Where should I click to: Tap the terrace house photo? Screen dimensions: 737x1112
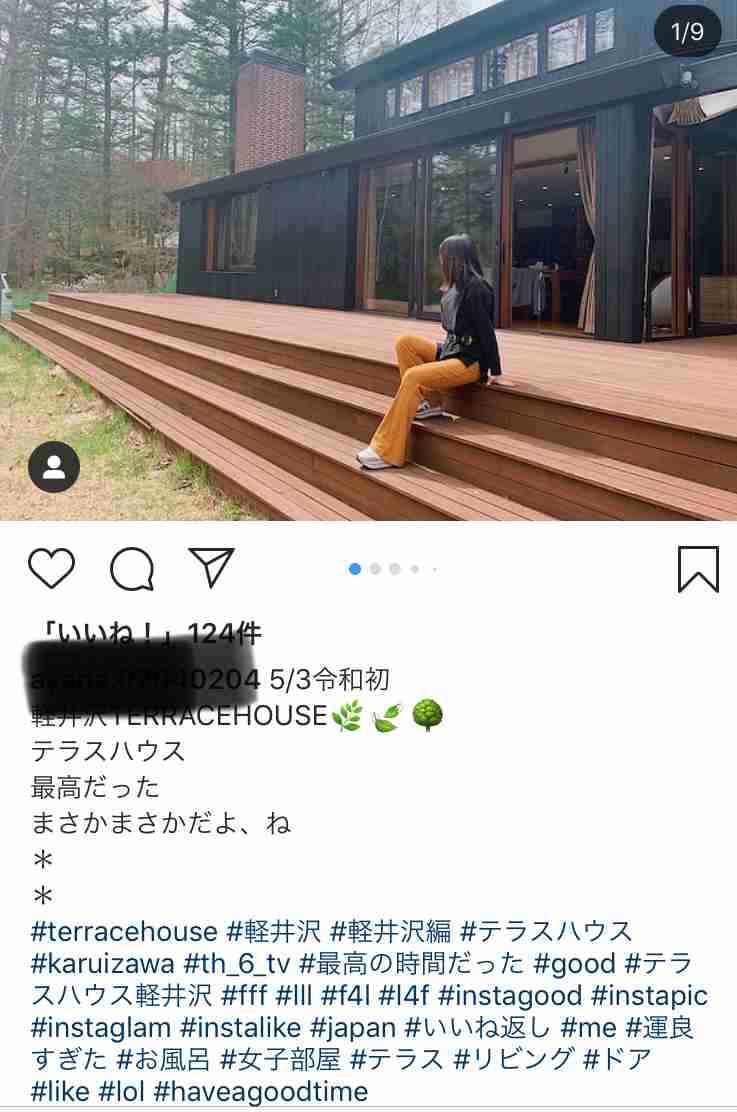(368, 260)
